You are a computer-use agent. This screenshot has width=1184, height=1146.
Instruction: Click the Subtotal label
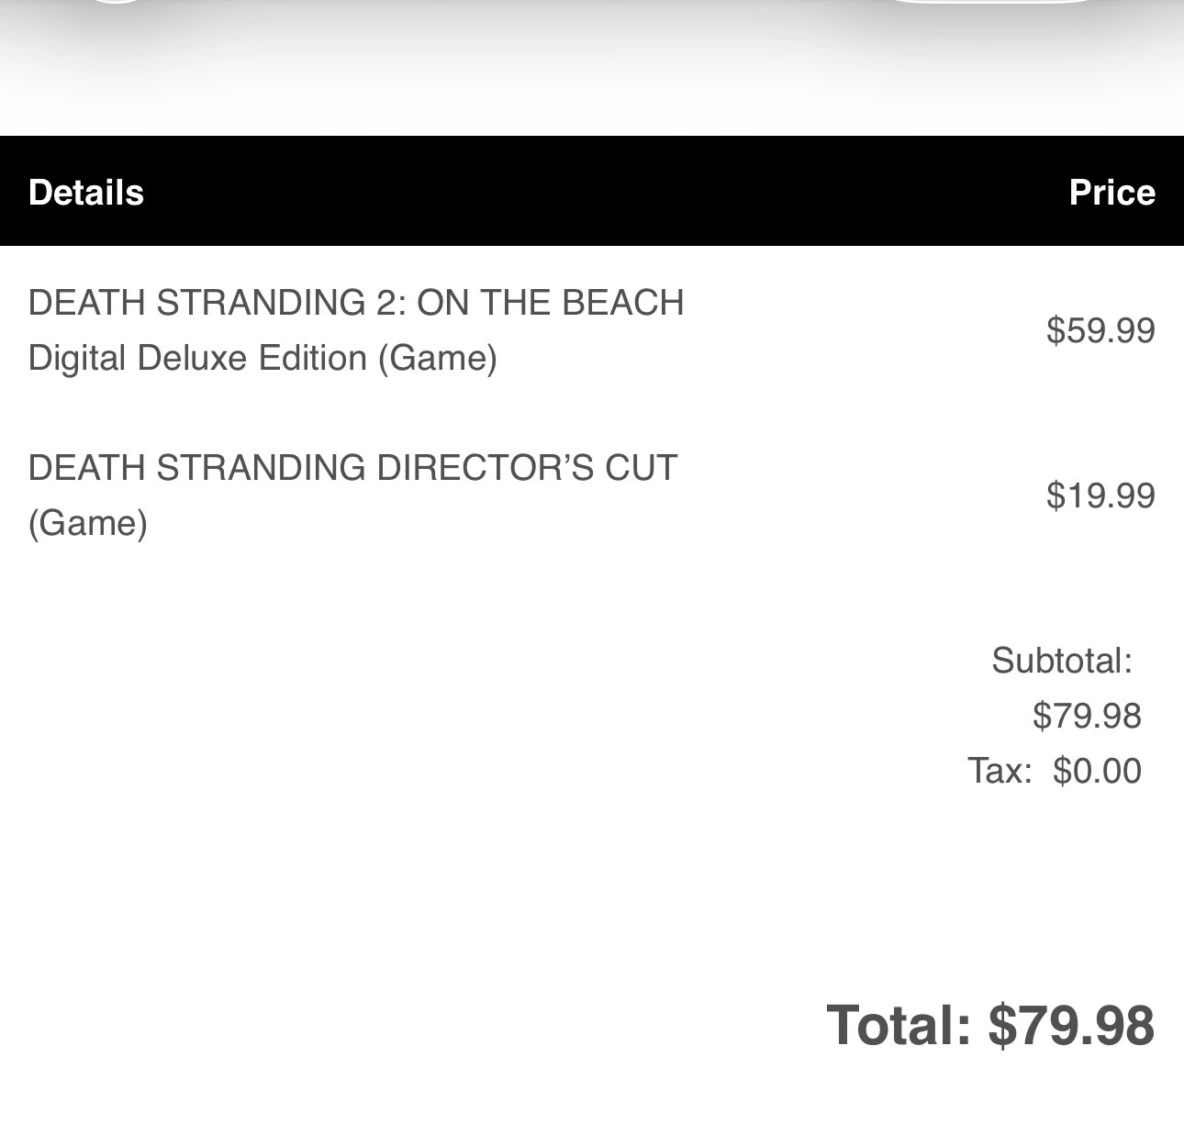pyautogui.click(x=1061, y=660)
